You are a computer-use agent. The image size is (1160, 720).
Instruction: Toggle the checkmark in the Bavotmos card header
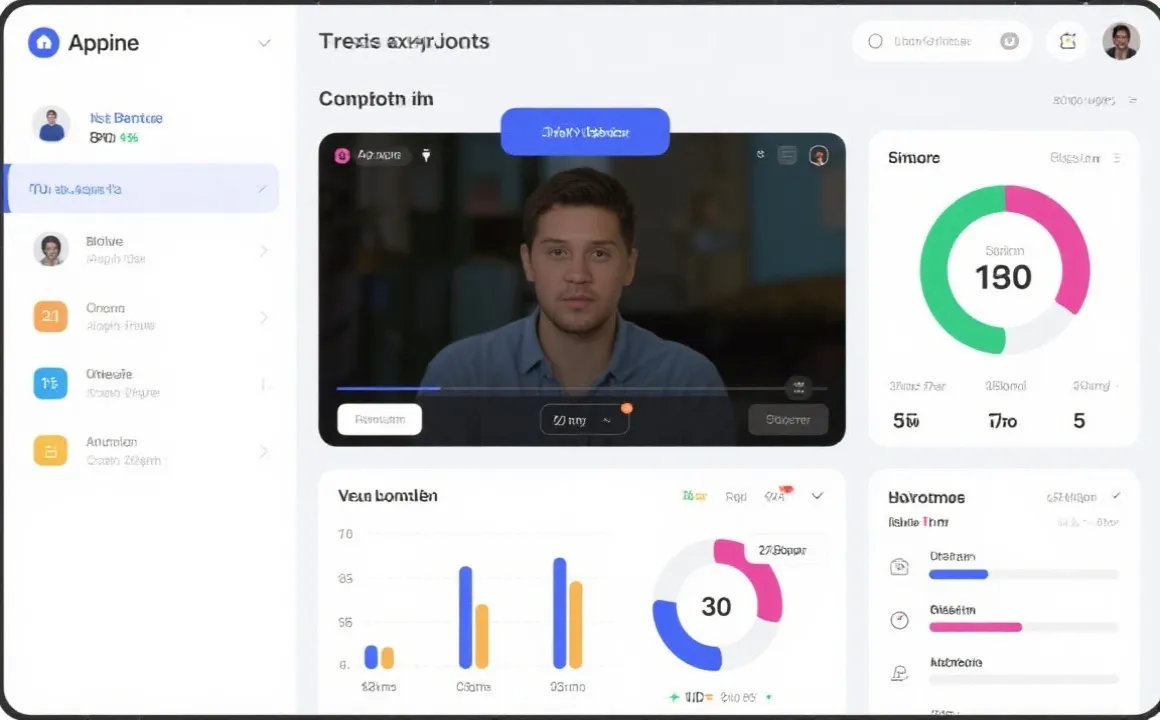pyautogui.click(x=1116, y=496)
